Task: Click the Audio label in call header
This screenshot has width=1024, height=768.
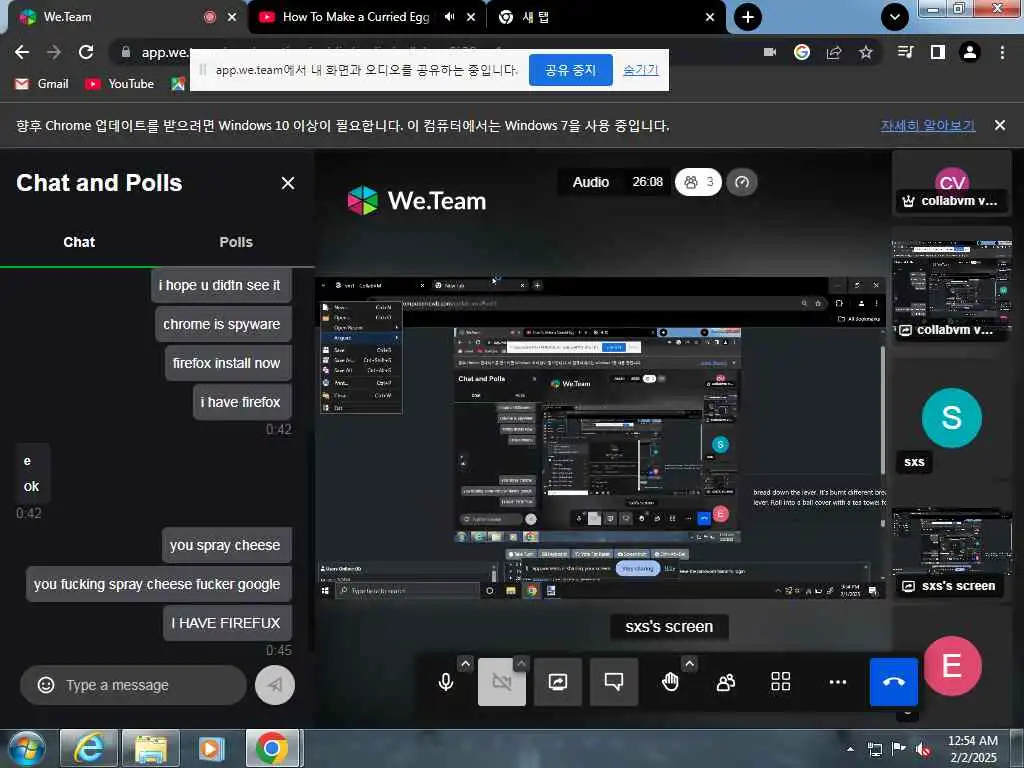Action: [x=591, y=182]
